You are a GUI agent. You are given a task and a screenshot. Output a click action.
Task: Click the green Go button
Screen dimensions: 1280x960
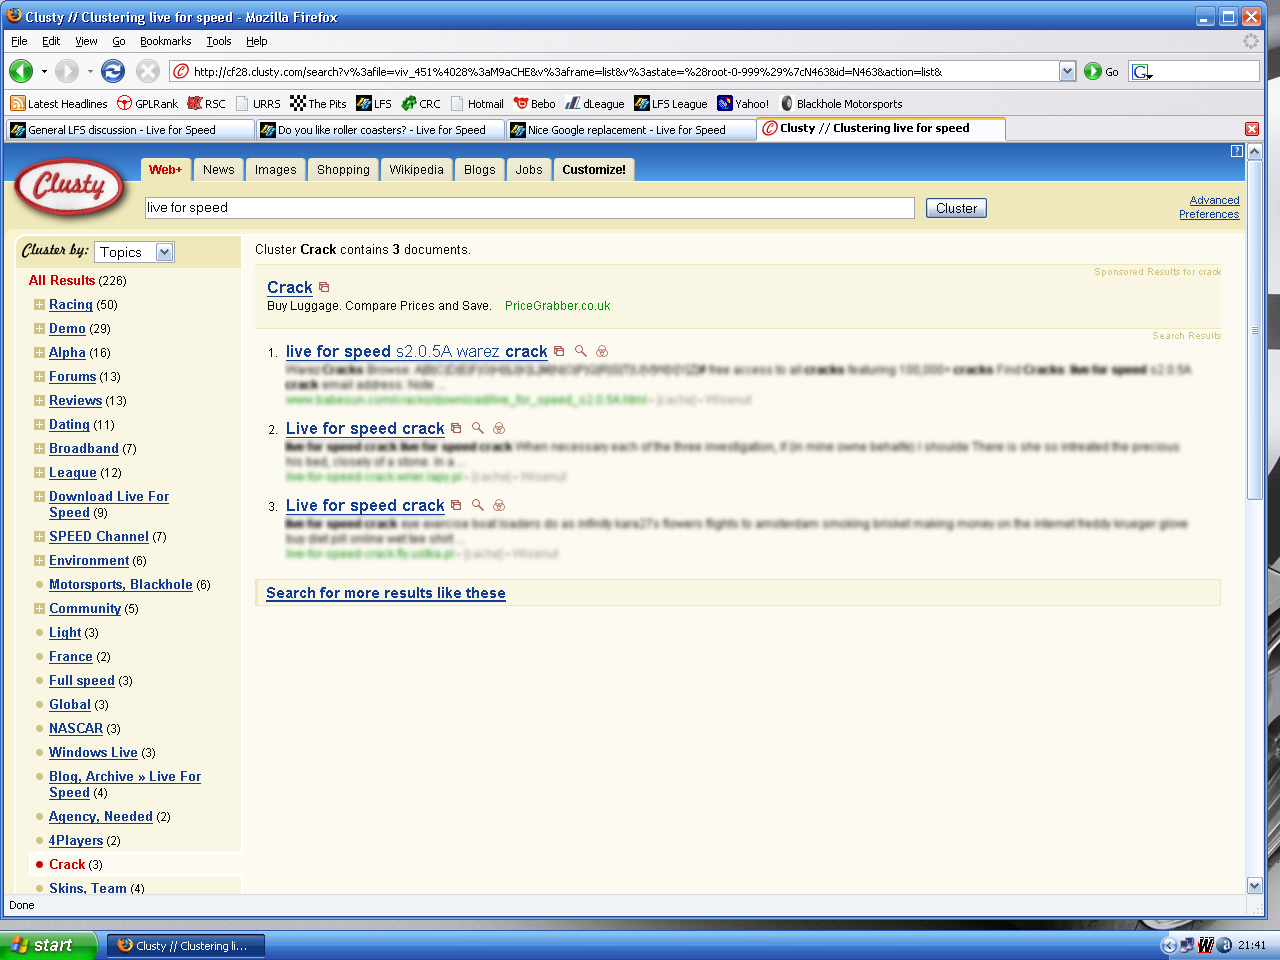[x=1101, y=72]
